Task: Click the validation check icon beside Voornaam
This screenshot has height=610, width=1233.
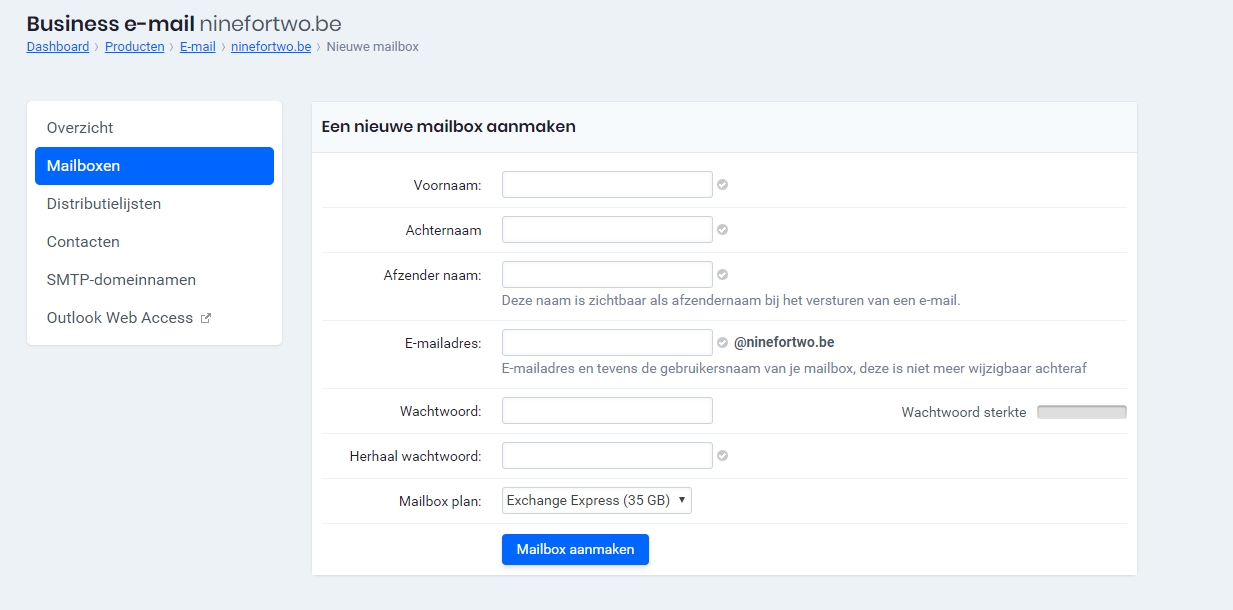Action: click(722, 185)
